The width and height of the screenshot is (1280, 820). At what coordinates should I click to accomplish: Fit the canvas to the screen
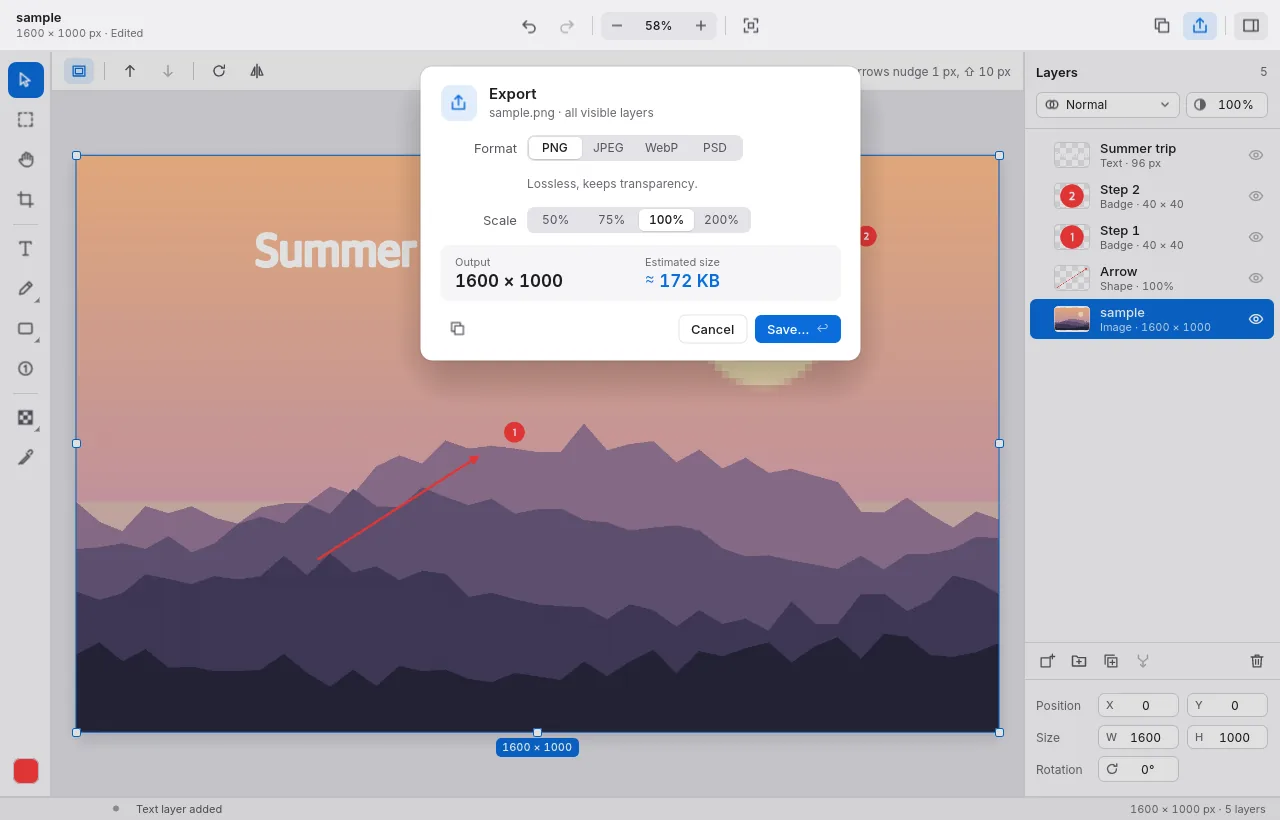point(751,26)
